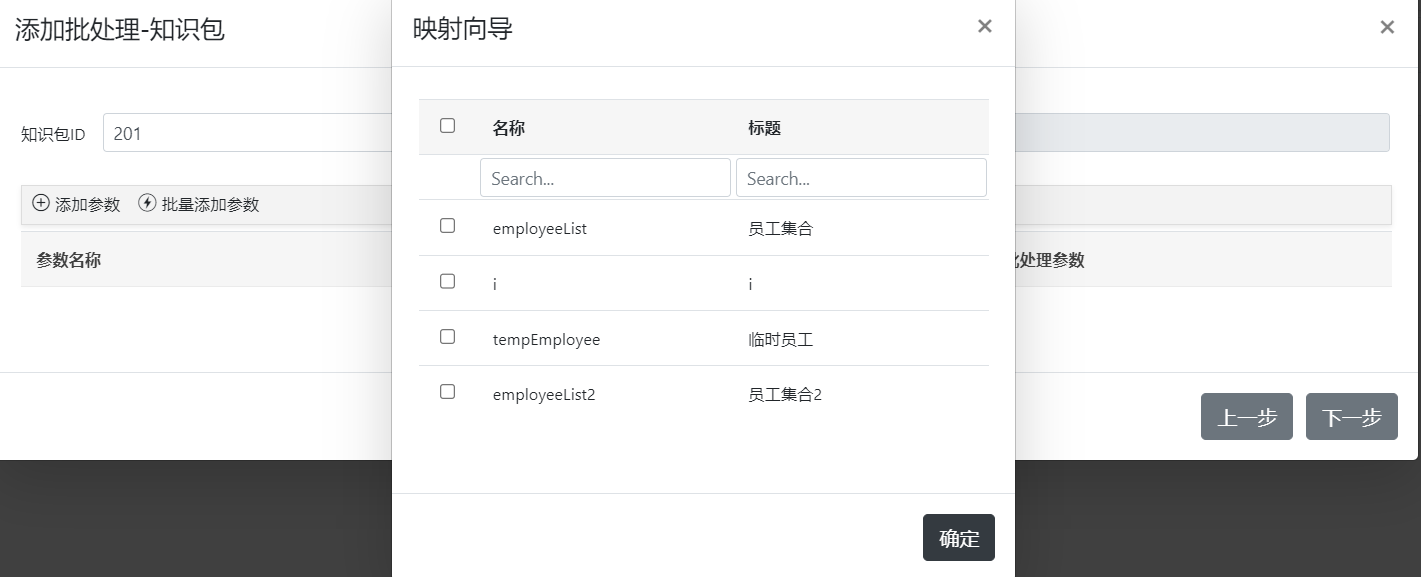Enable the employeeList2 checkbox
Viewport: 1421px width, 577px height.
click(447, 392)
